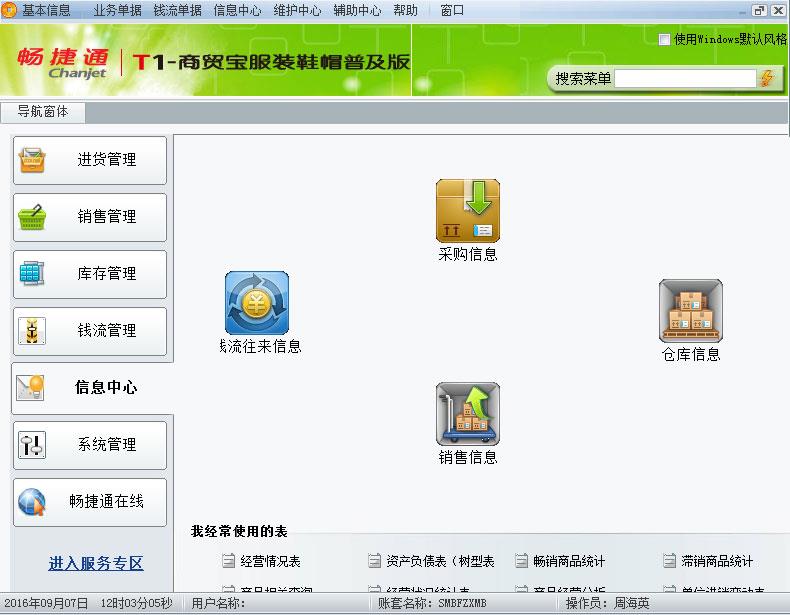This screenshot has width=790, height=615.
Task: Open the 采购信息 purchase icon
Action: (468, 211)
